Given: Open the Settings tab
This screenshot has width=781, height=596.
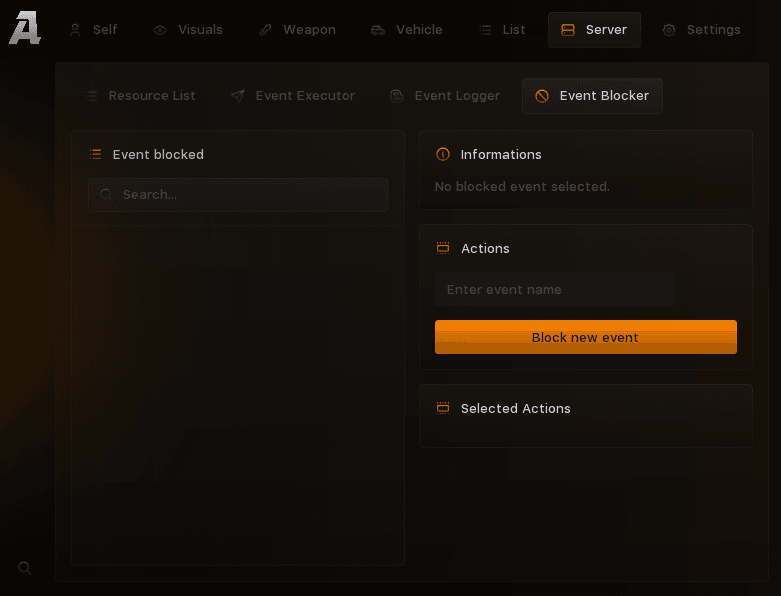Looking at the screenshot, I should click(x=701, y=30).
